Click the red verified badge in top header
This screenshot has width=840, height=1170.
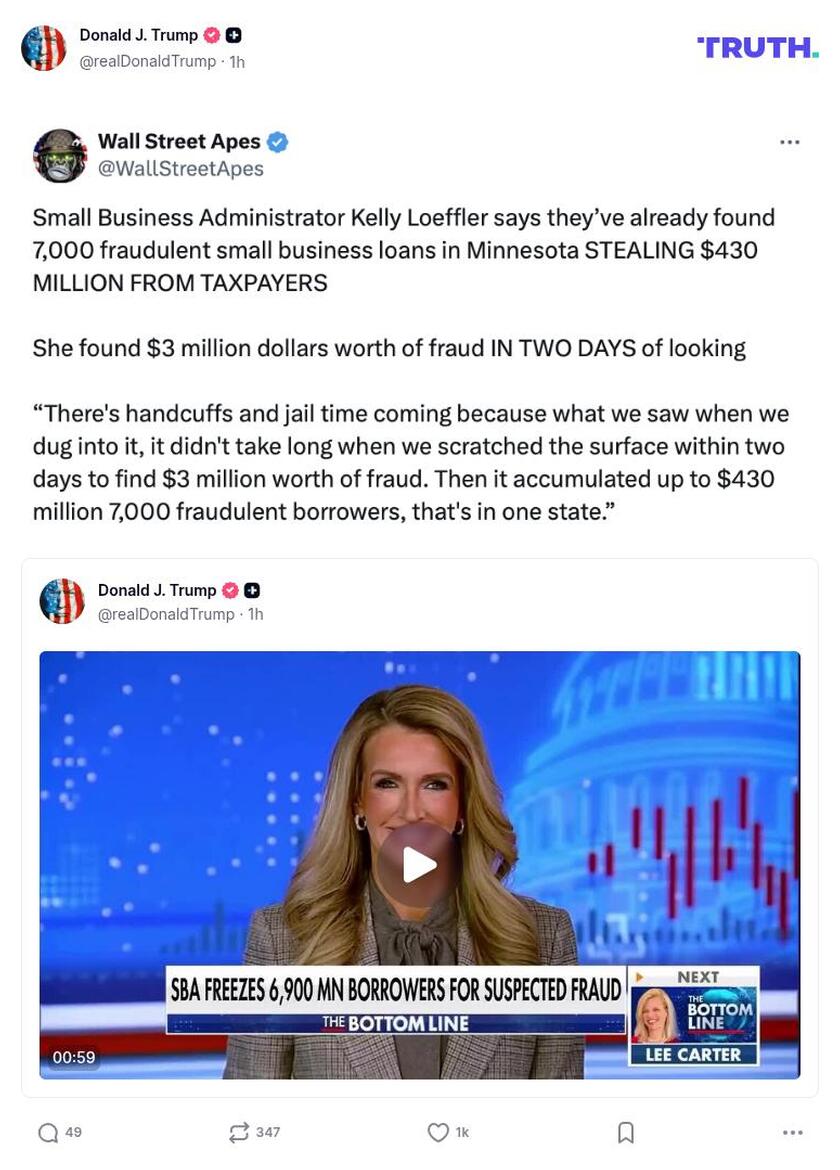(x=212, y=35)
